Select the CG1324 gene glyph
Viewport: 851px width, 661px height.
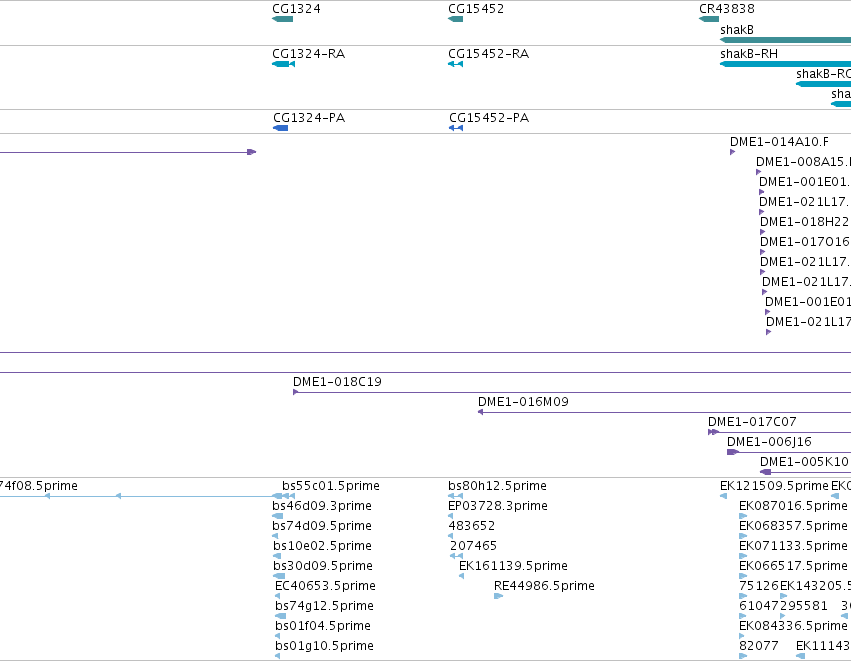point(282,19)
